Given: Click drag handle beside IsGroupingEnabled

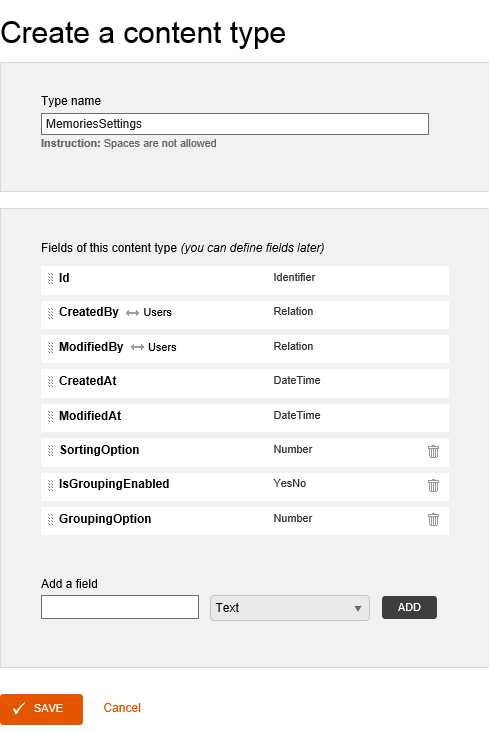Looking at the screenshot, I should pos(50,485).
